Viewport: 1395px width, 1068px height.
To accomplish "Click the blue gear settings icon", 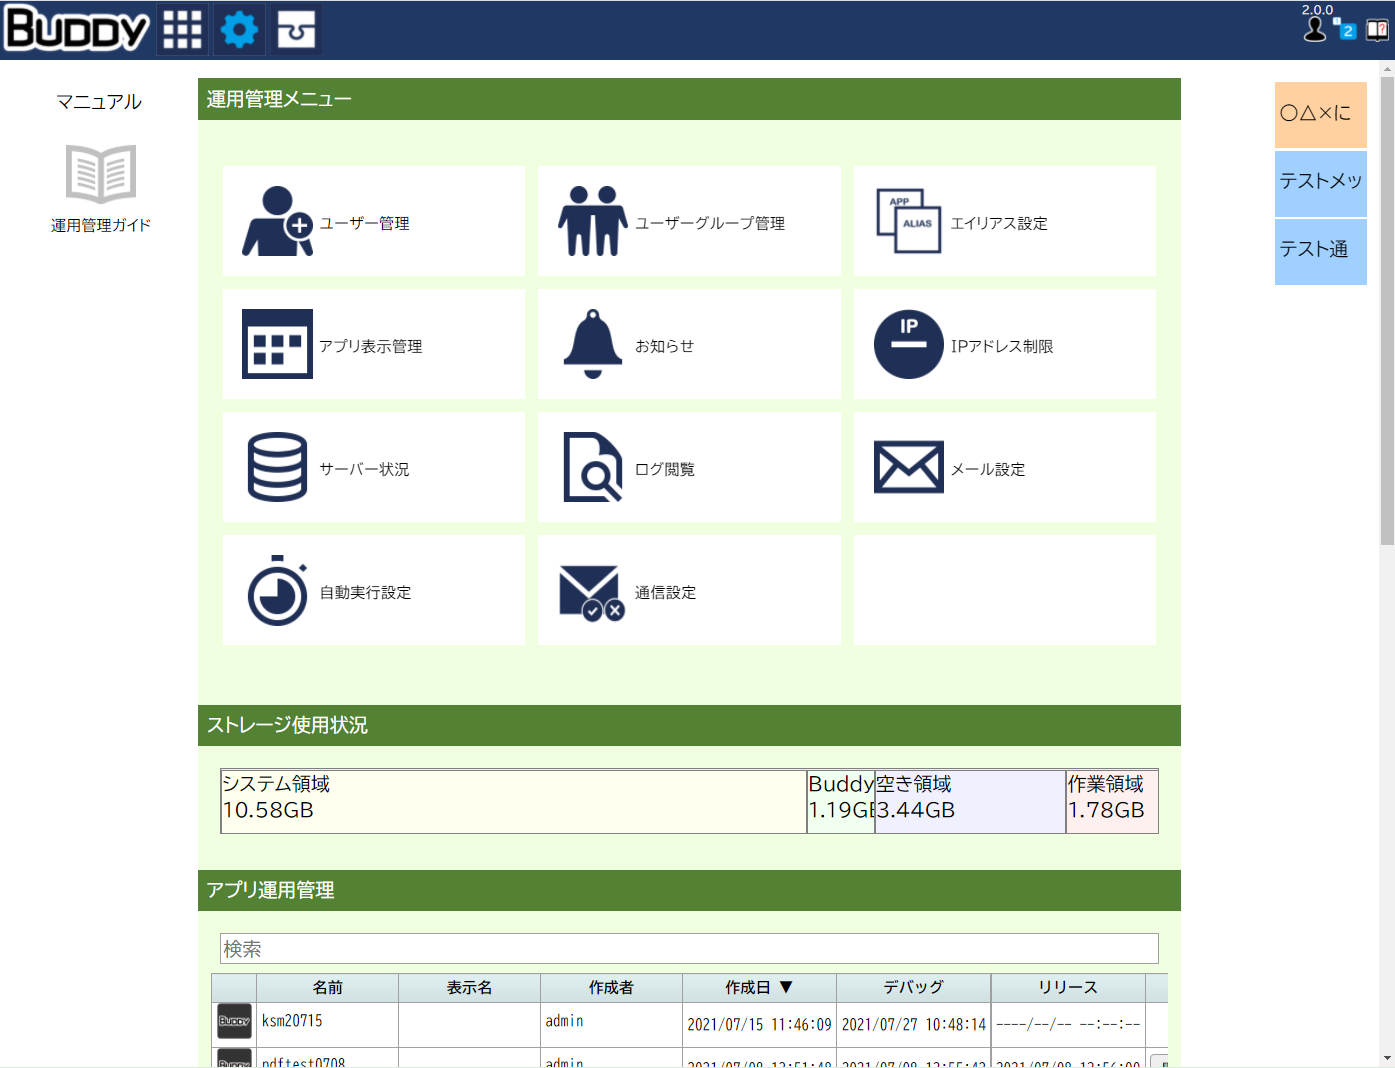I will tap(239, 30).
